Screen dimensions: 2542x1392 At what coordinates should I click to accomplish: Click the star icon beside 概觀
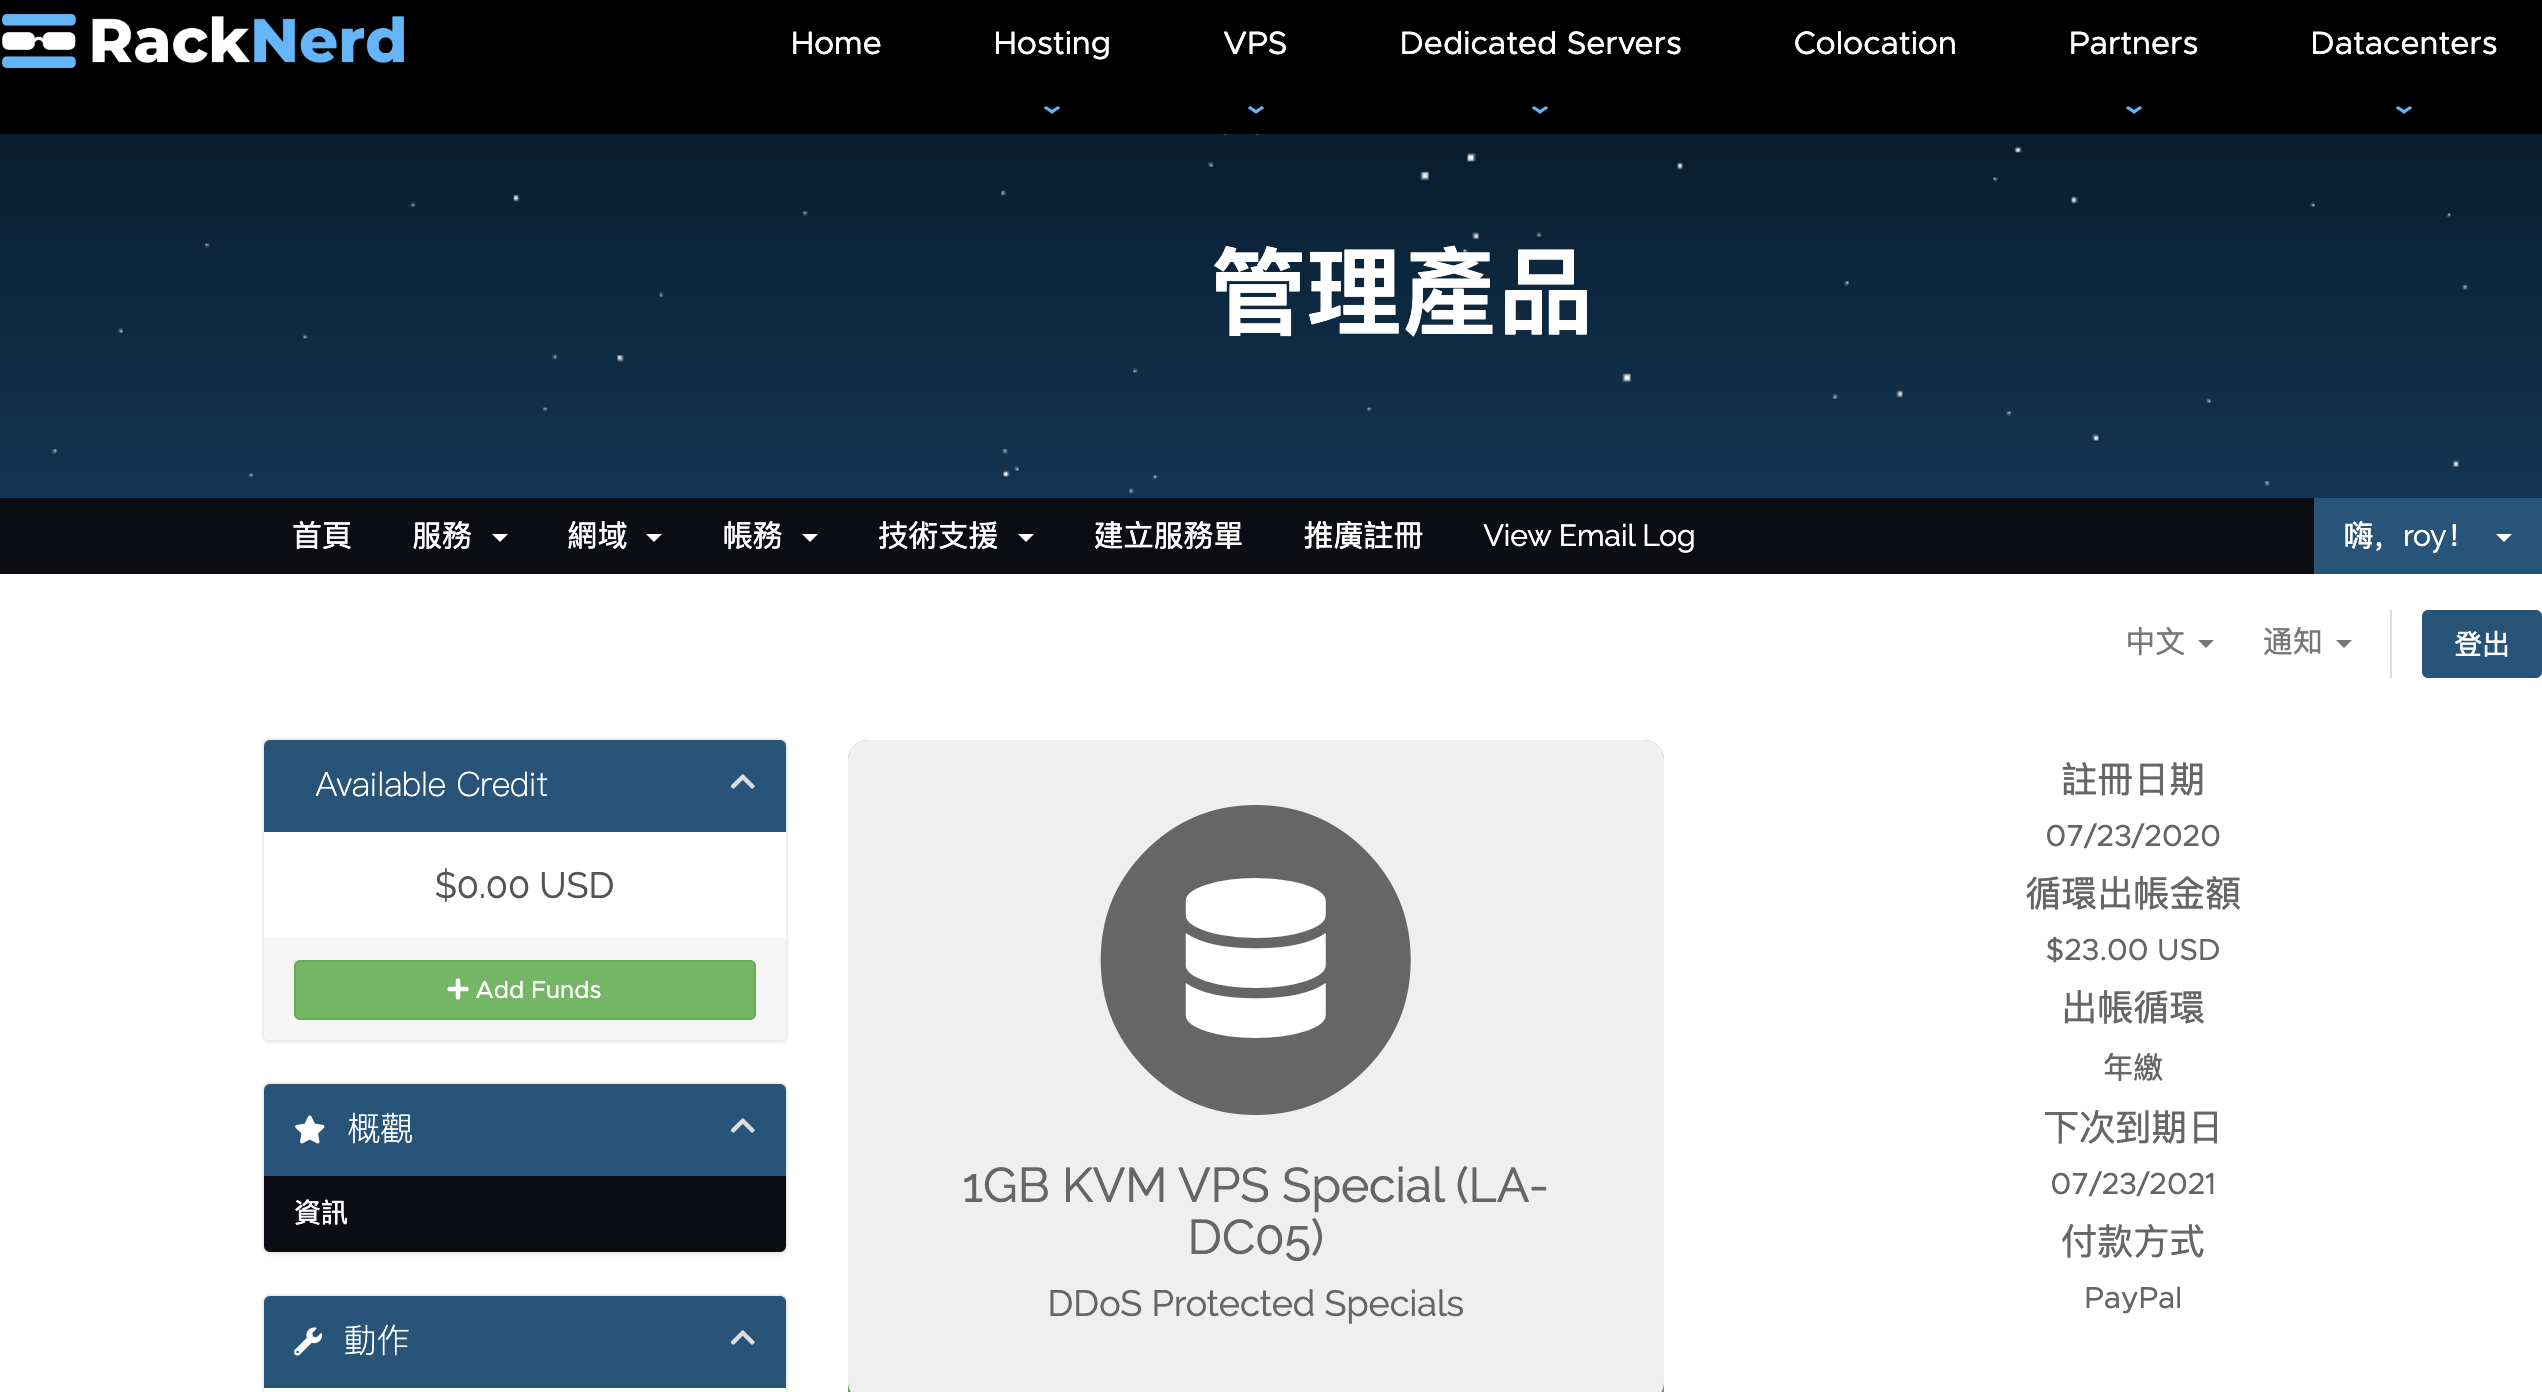click(x=310, y=1129)
